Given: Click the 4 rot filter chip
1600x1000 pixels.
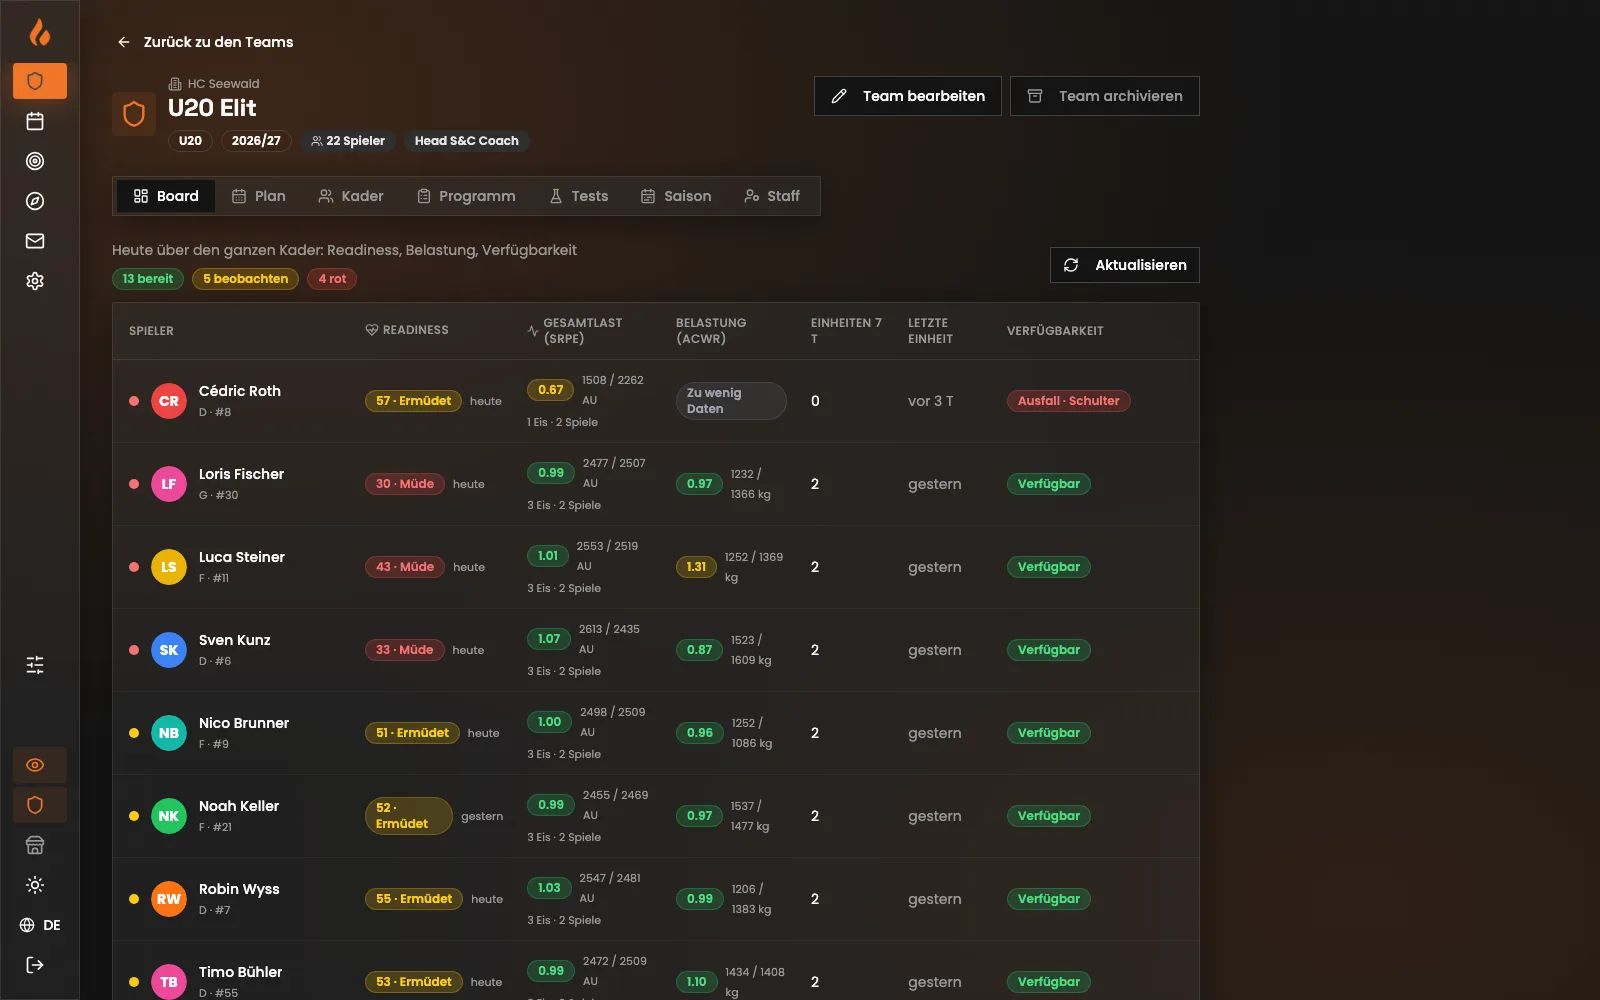Looking at the screenshot, I should 332,279.
